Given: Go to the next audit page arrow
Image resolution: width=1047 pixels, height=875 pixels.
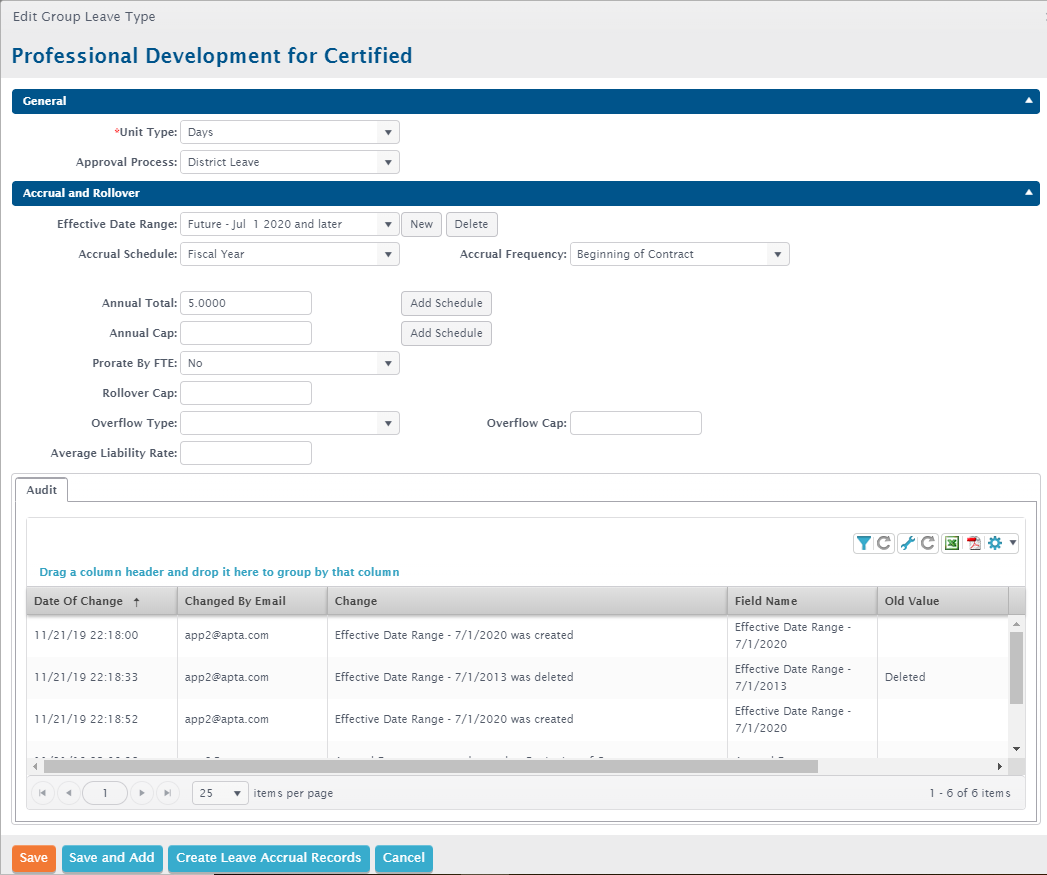Looking at the screenshot, I should [x=142, y=793].
